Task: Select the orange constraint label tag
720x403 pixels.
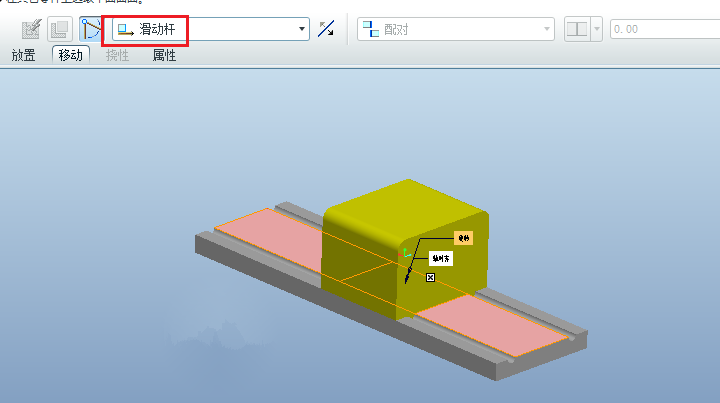Action: coord(463,238)
